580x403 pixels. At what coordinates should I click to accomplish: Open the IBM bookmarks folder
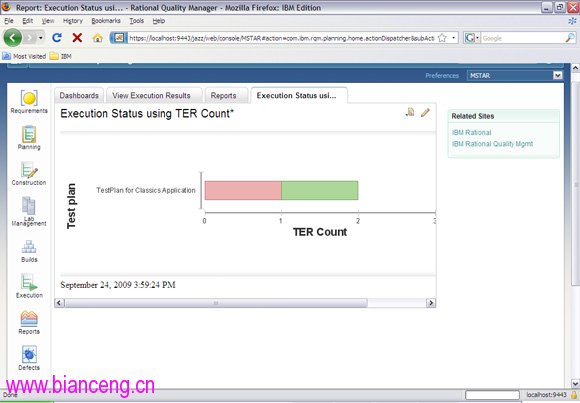click(x=61, y=56)
